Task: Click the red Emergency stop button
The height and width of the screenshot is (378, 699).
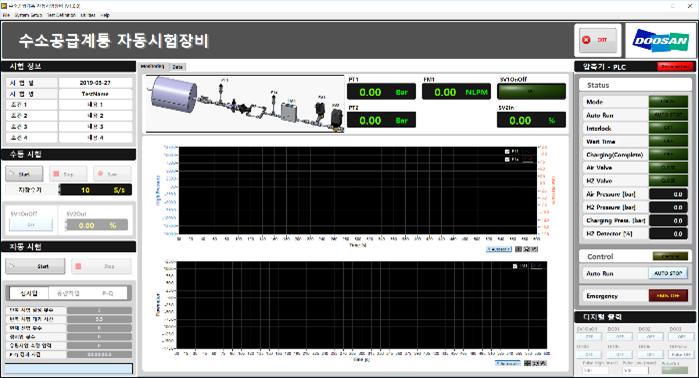Action: click(668, 296)
